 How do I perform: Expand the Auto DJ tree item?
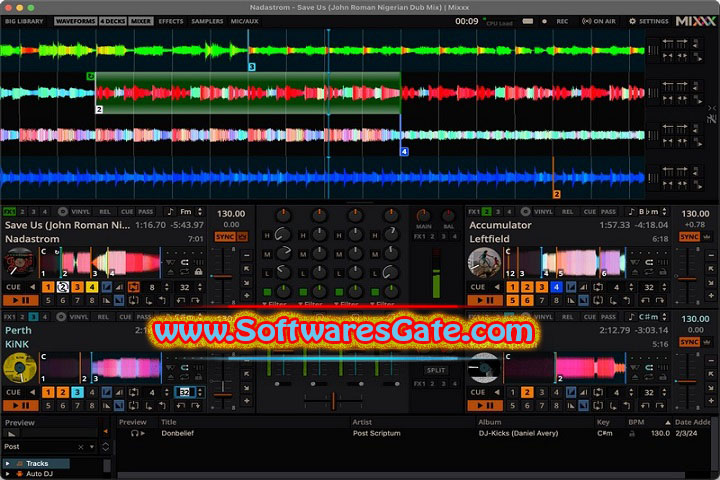7,474
